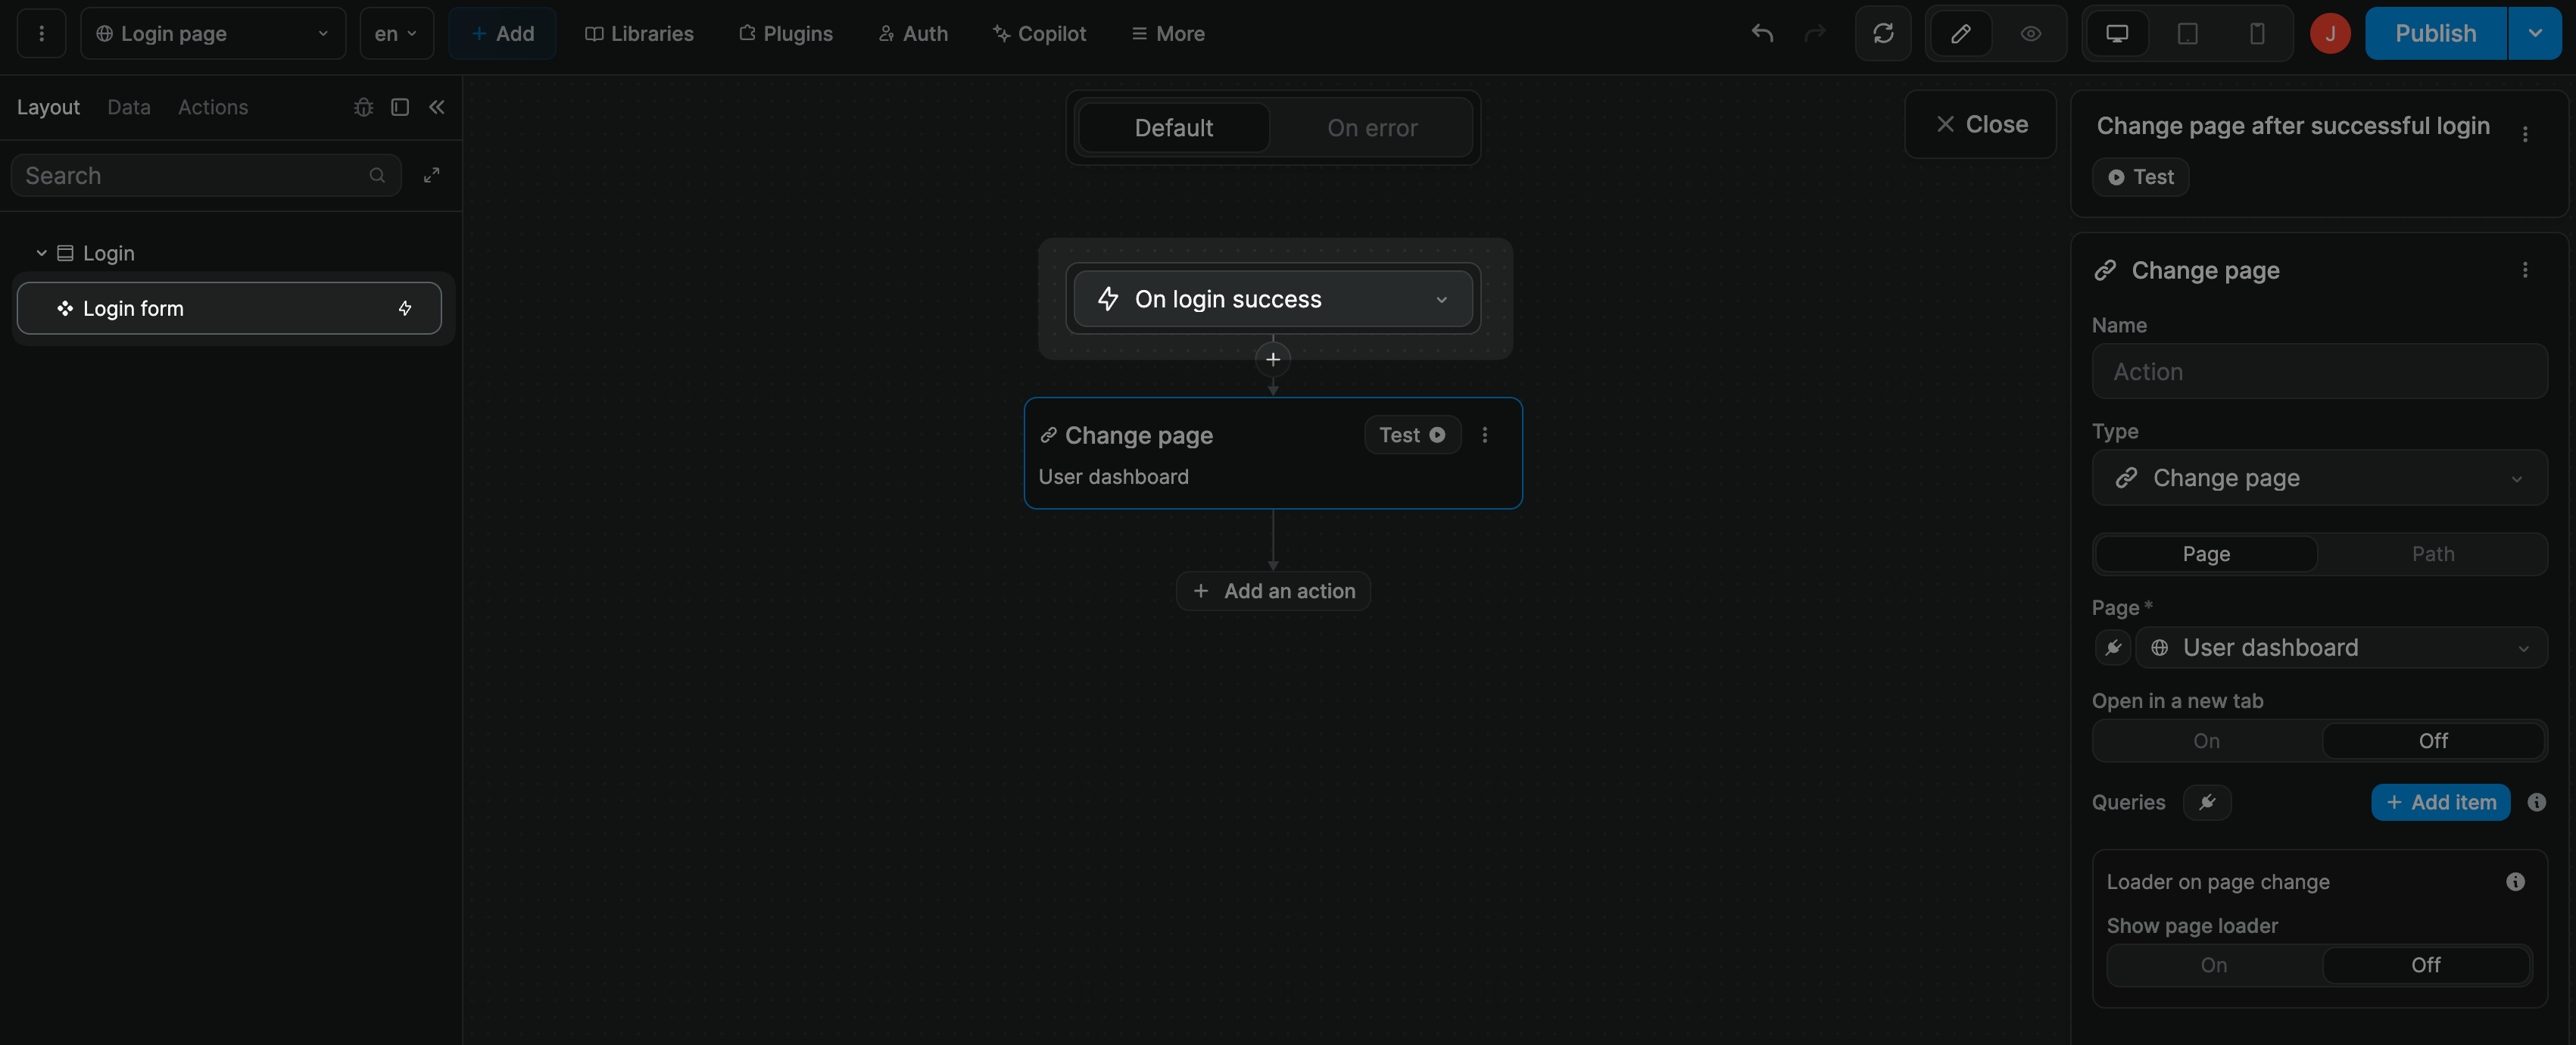Image resolution: width=2576 pixels, height=1045 pixels.
Task: Open preview with the eye icon
Action: click(x=2030, y=33)
